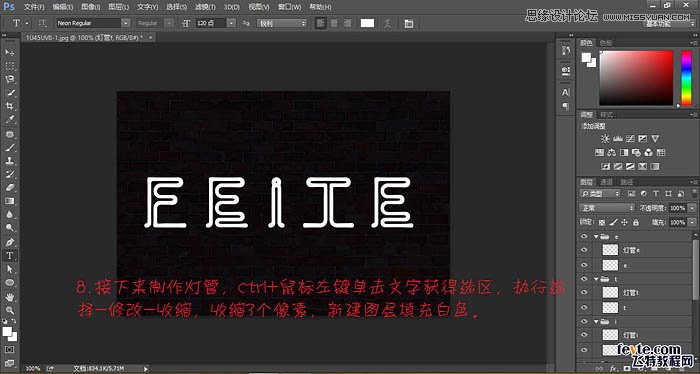Select the Zoom tool
Image resolution: width=700 pixels, height=374 pixels.
pyautogui.click(x=9, y=310)
